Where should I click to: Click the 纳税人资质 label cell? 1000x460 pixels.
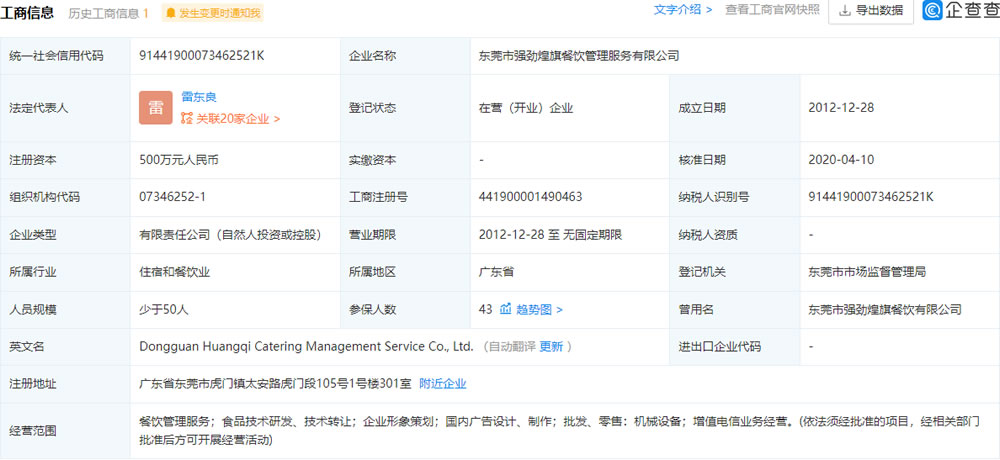click(735, 235)
